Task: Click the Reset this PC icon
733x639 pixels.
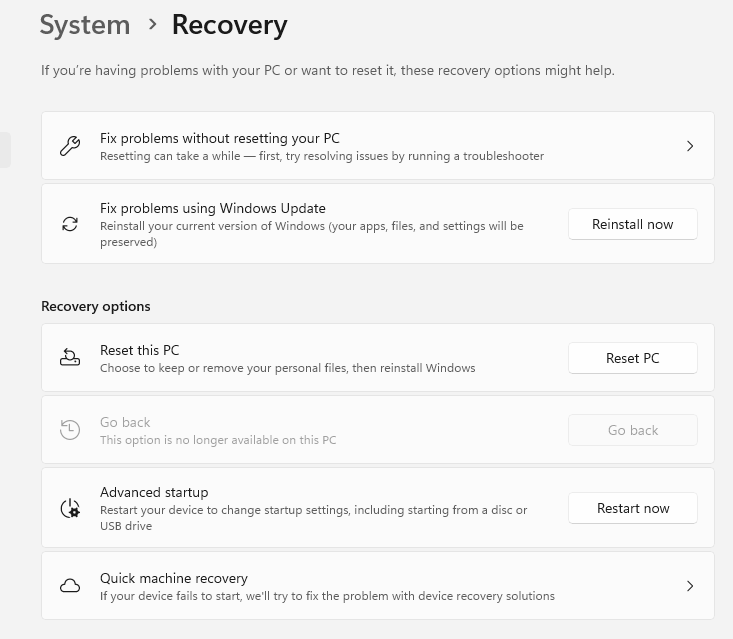Action: (70, 358)
